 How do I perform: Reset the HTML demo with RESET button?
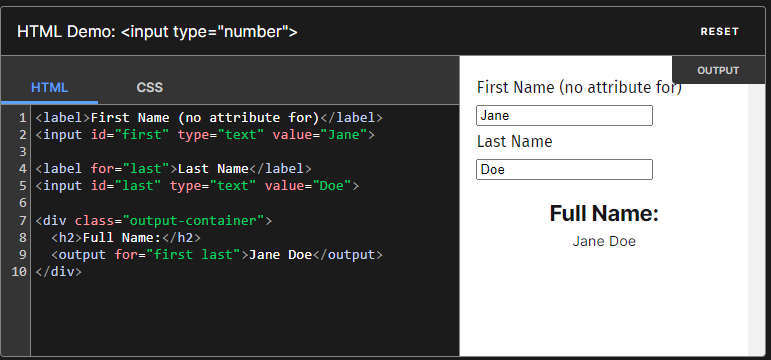click(719, 31)
